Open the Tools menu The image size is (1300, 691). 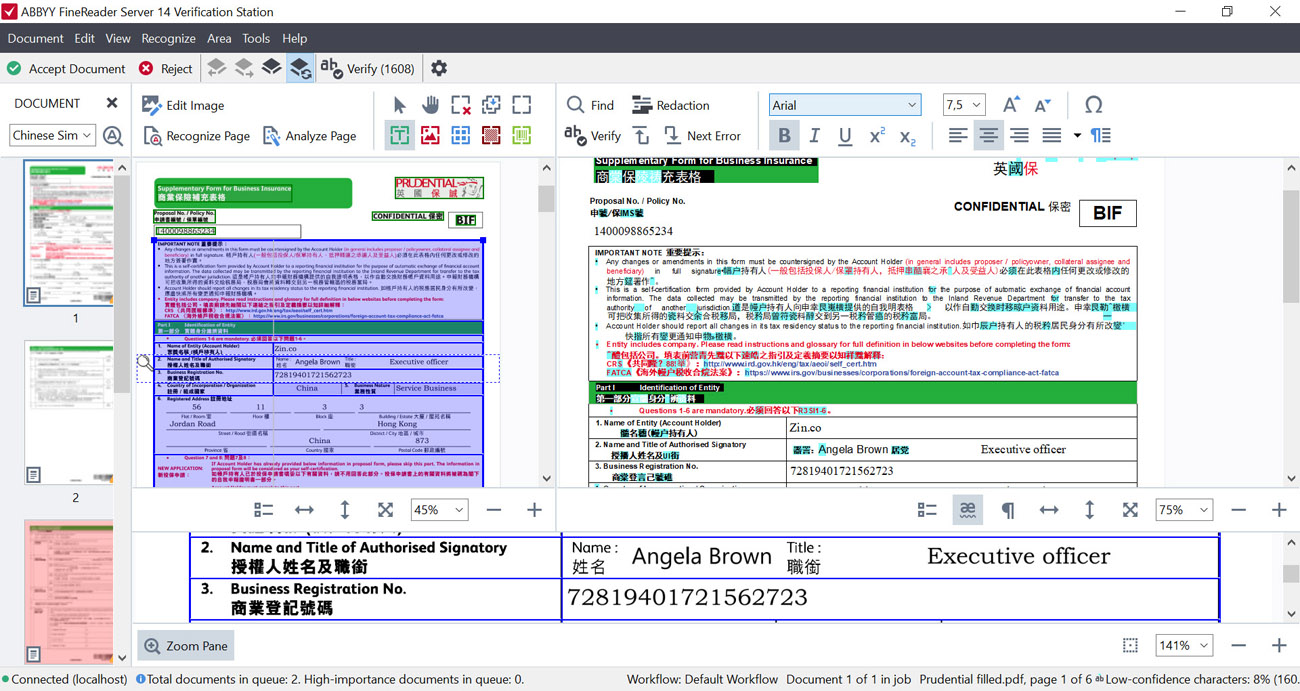pyautogui.click(x=256, y=38)
